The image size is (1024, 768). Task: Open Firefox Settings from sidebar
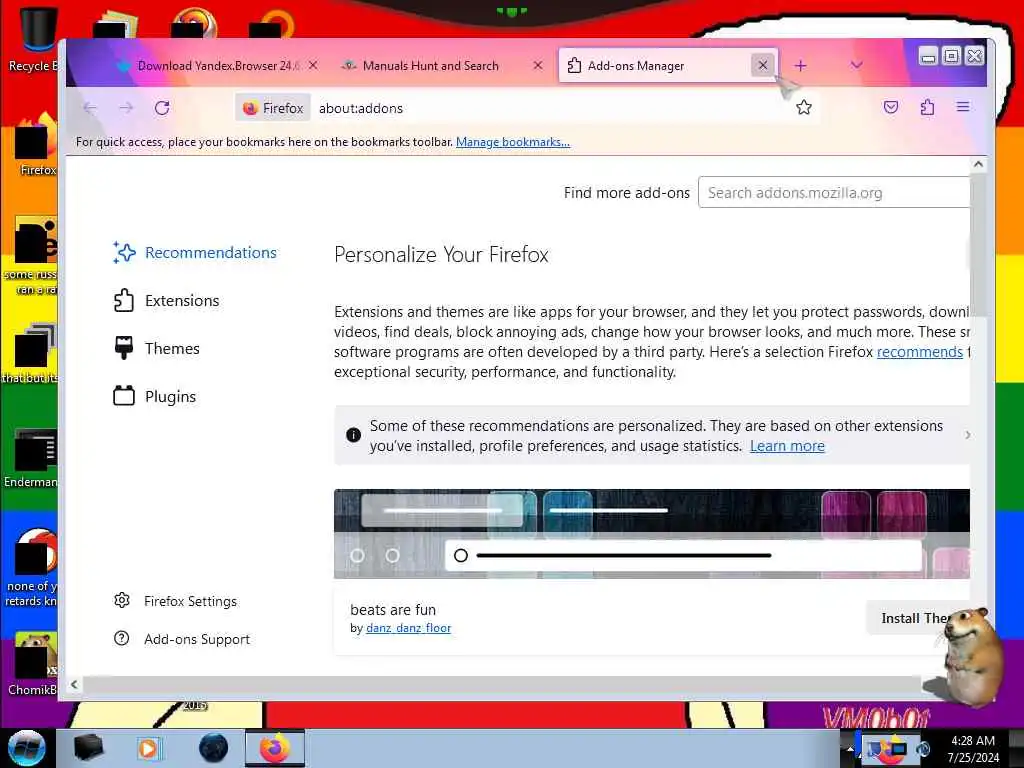176,601
